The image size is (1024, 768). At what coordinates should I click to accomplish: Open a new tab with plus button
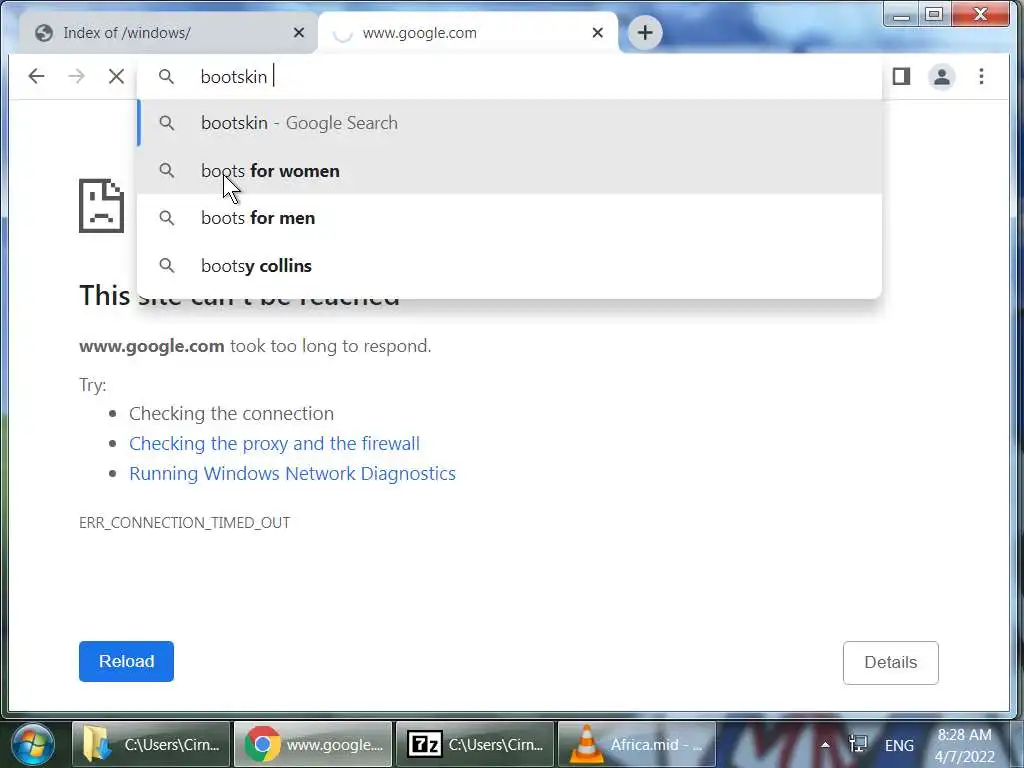pyautogui.click(x=645, y=33)
